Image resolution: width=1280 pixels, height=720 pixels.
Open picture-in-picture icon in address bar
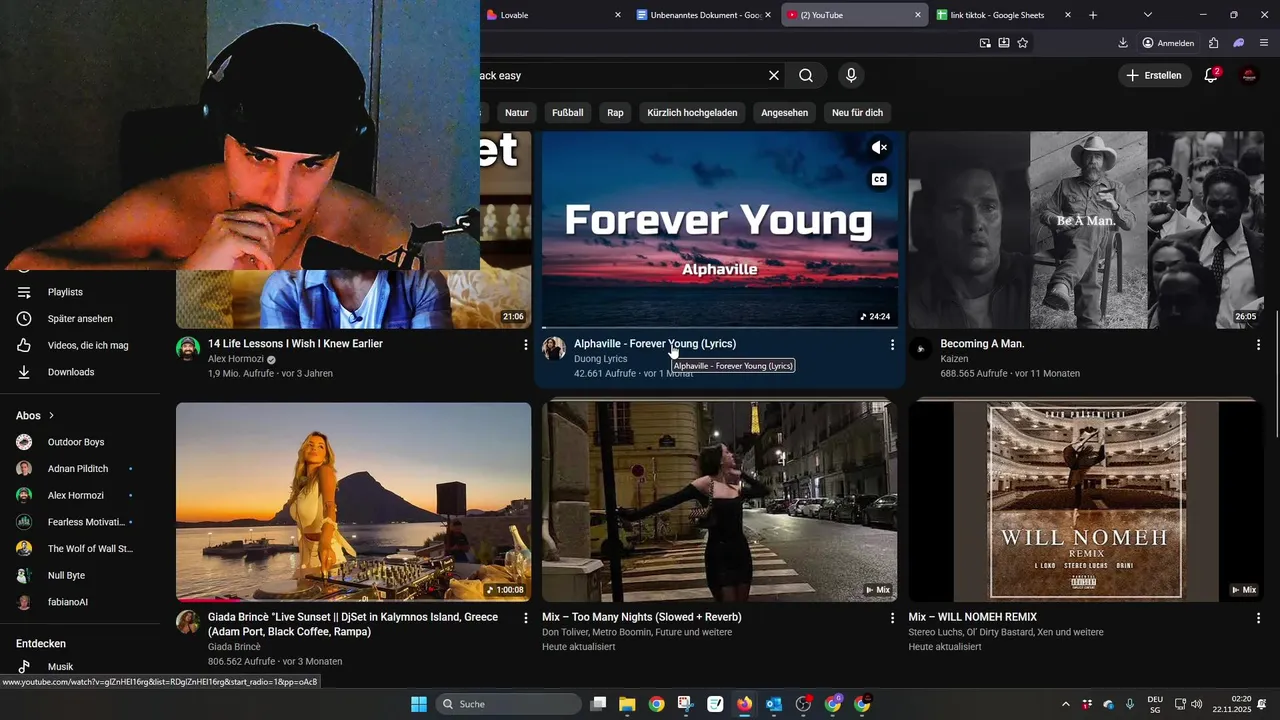985,43
